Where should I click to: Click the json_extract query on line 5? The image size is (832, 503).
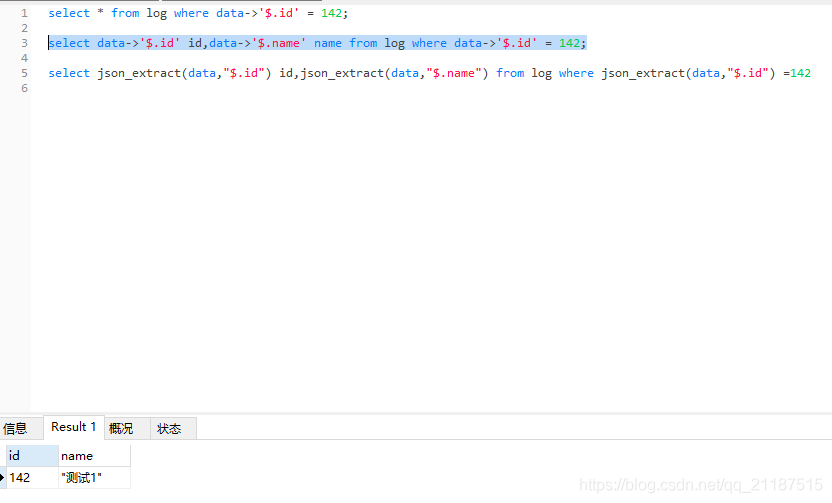coord(430,73)
